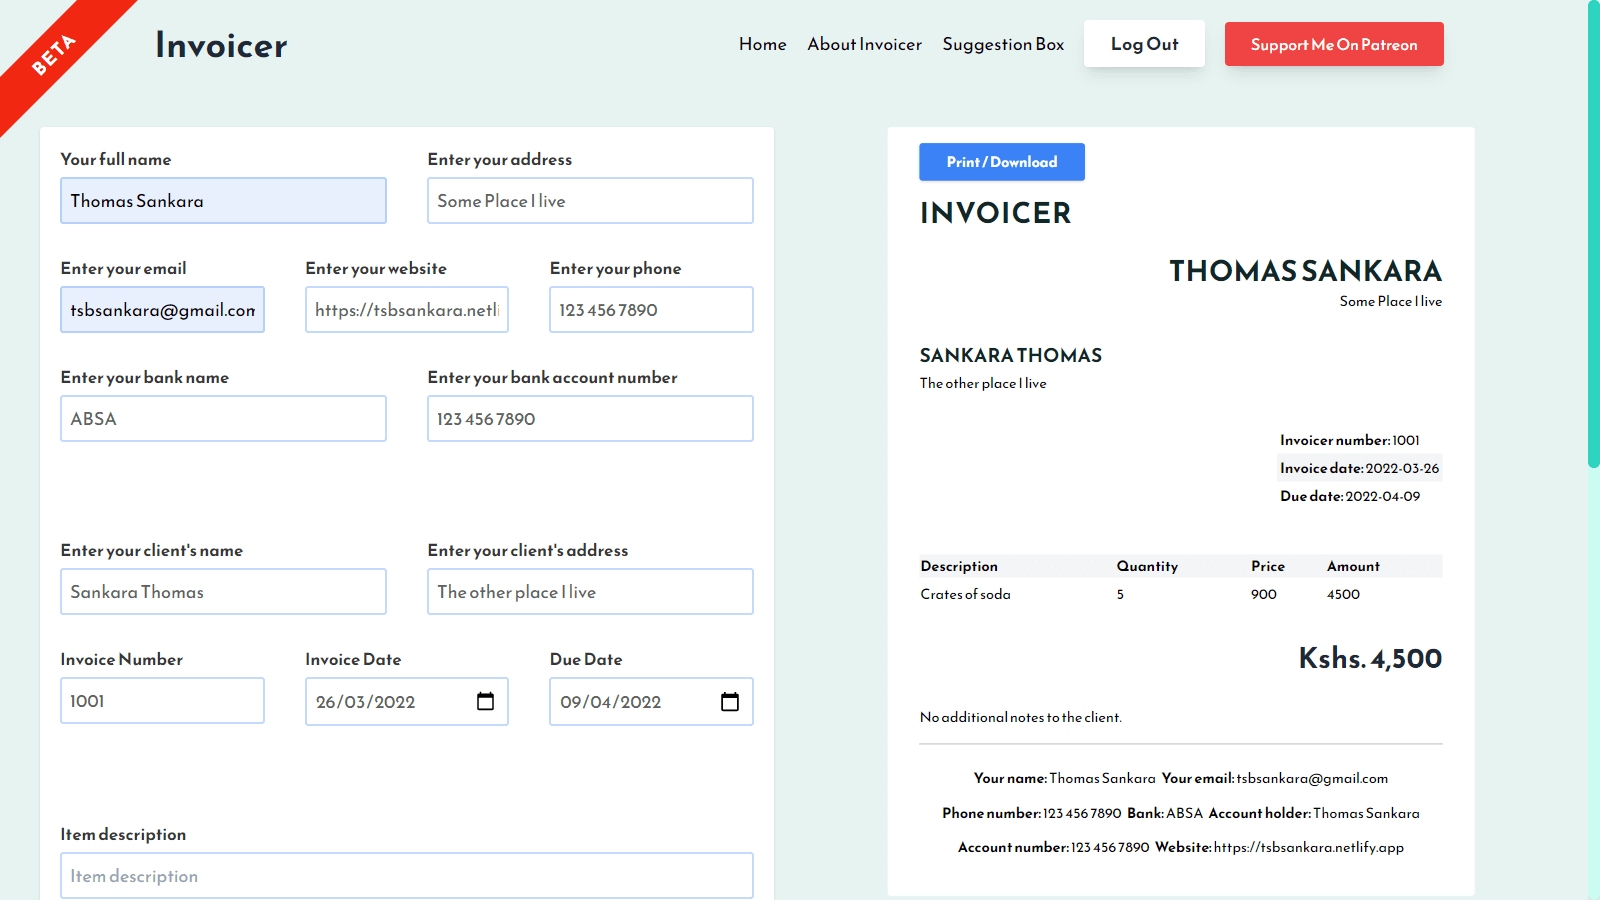The image size is (1600, 900).
Task: Open the Due Date calendar picker
Action: pos(730,701)
